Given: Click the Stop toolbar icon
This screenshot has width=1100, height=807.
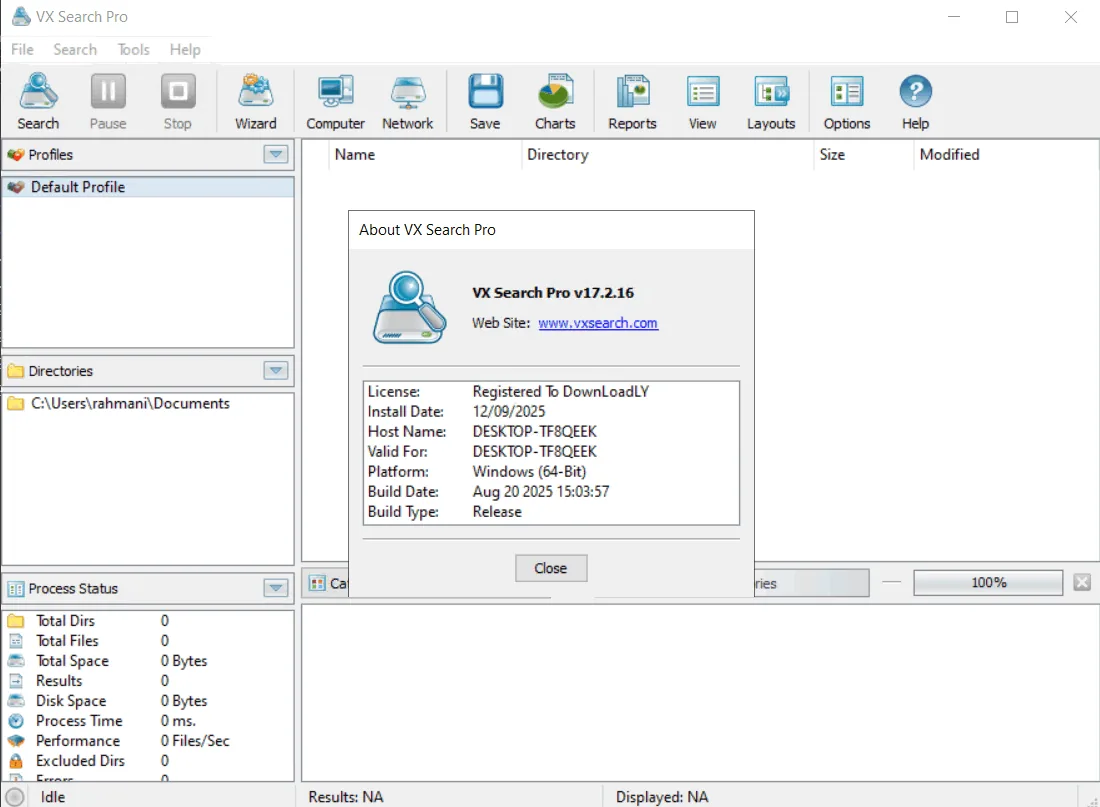Looking at the screenshot, I should tap(177, 102).
